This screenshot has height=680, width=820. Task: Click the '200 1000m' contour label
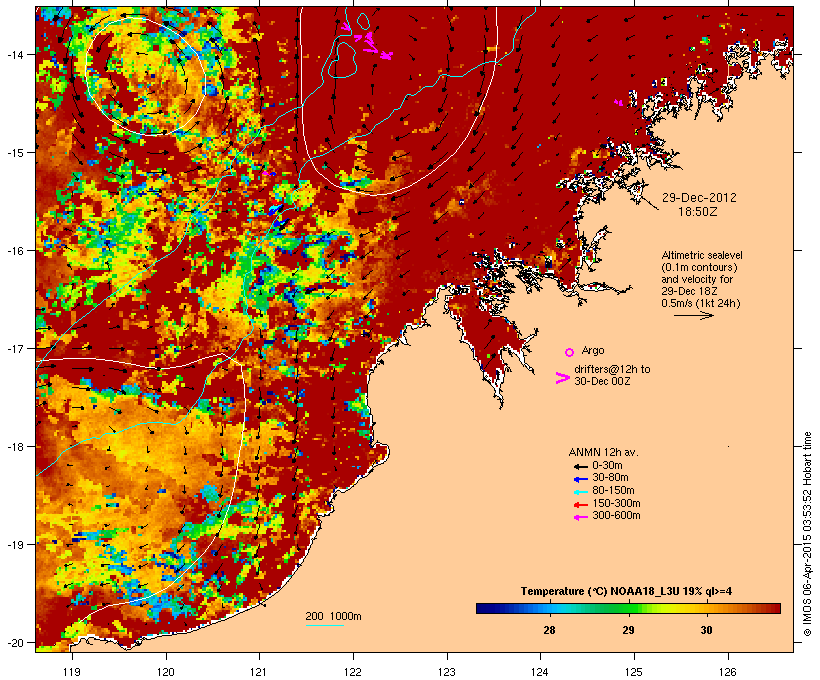[x=333, y=616]
